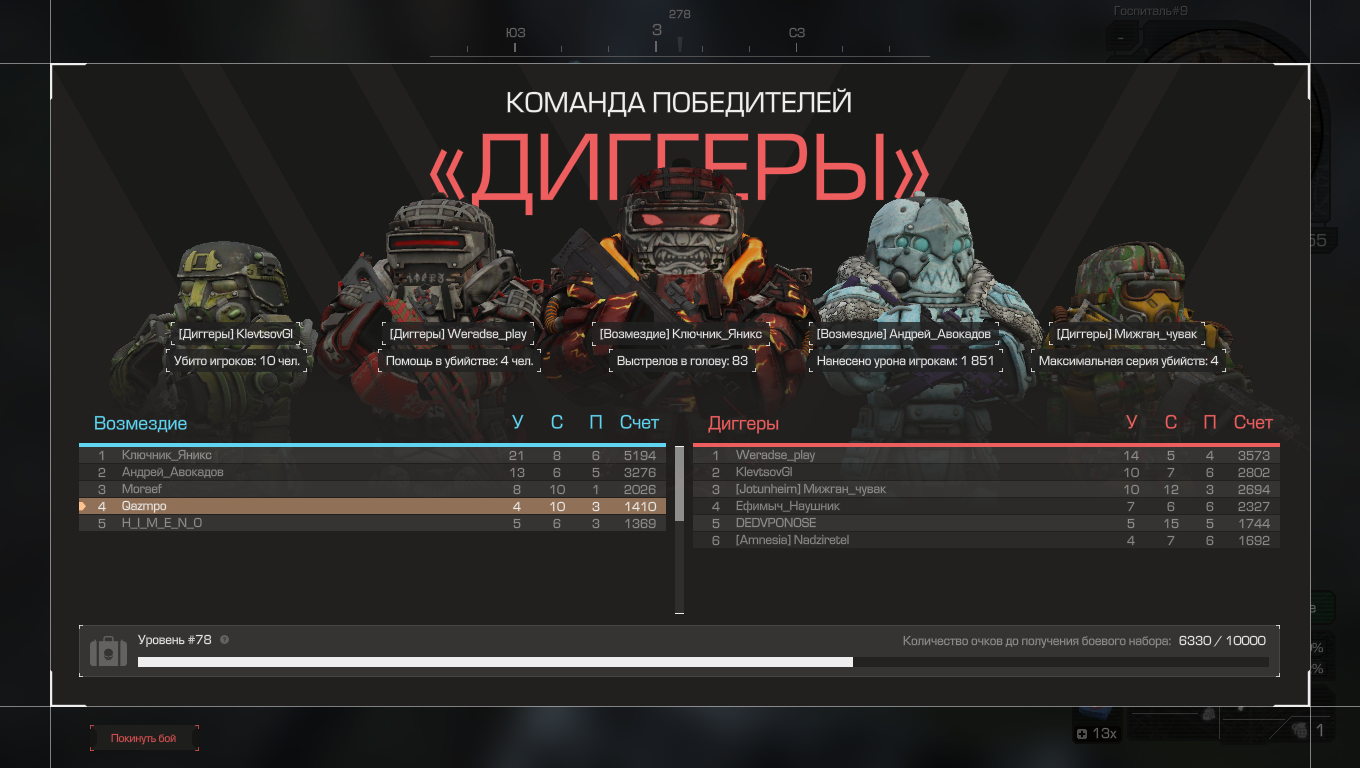The height and width of the screenshot is (768, 1360).
Task: Click the [Диггеры] KlevtsovGl name tag
Action: tap(235, 333)
